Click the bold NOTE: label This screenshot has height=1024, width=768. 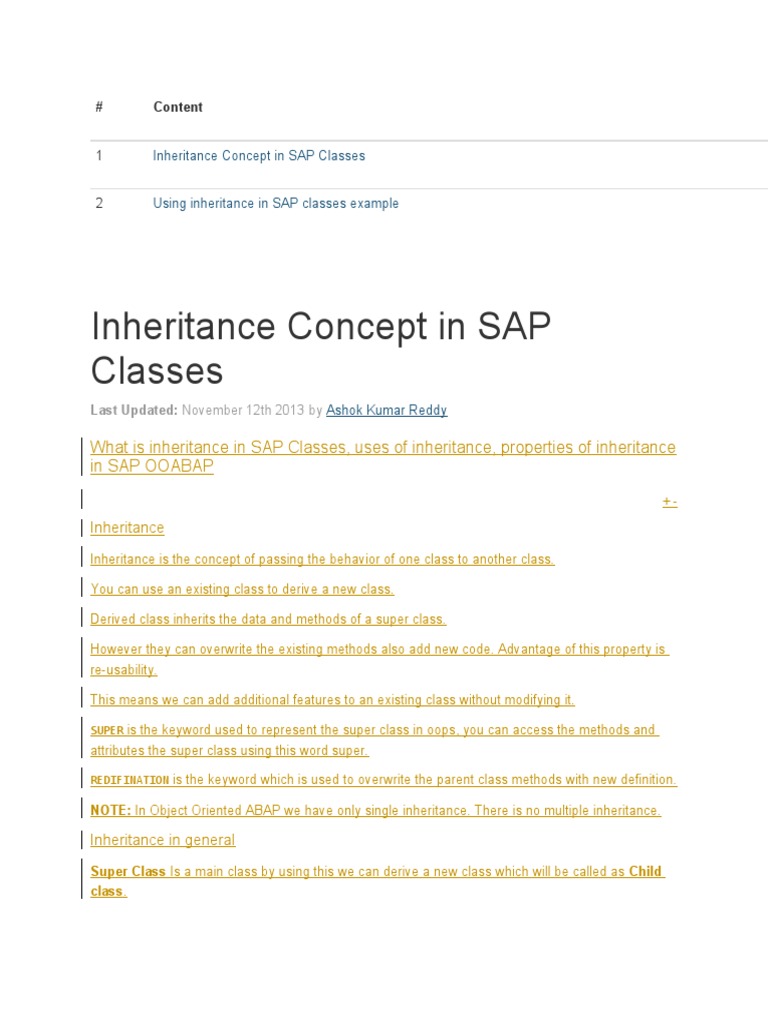pos(110,810)
